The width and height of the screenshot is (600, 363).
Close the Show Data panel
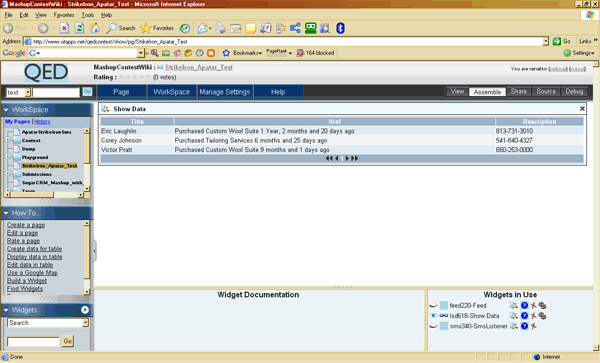(x=582, y=109)
